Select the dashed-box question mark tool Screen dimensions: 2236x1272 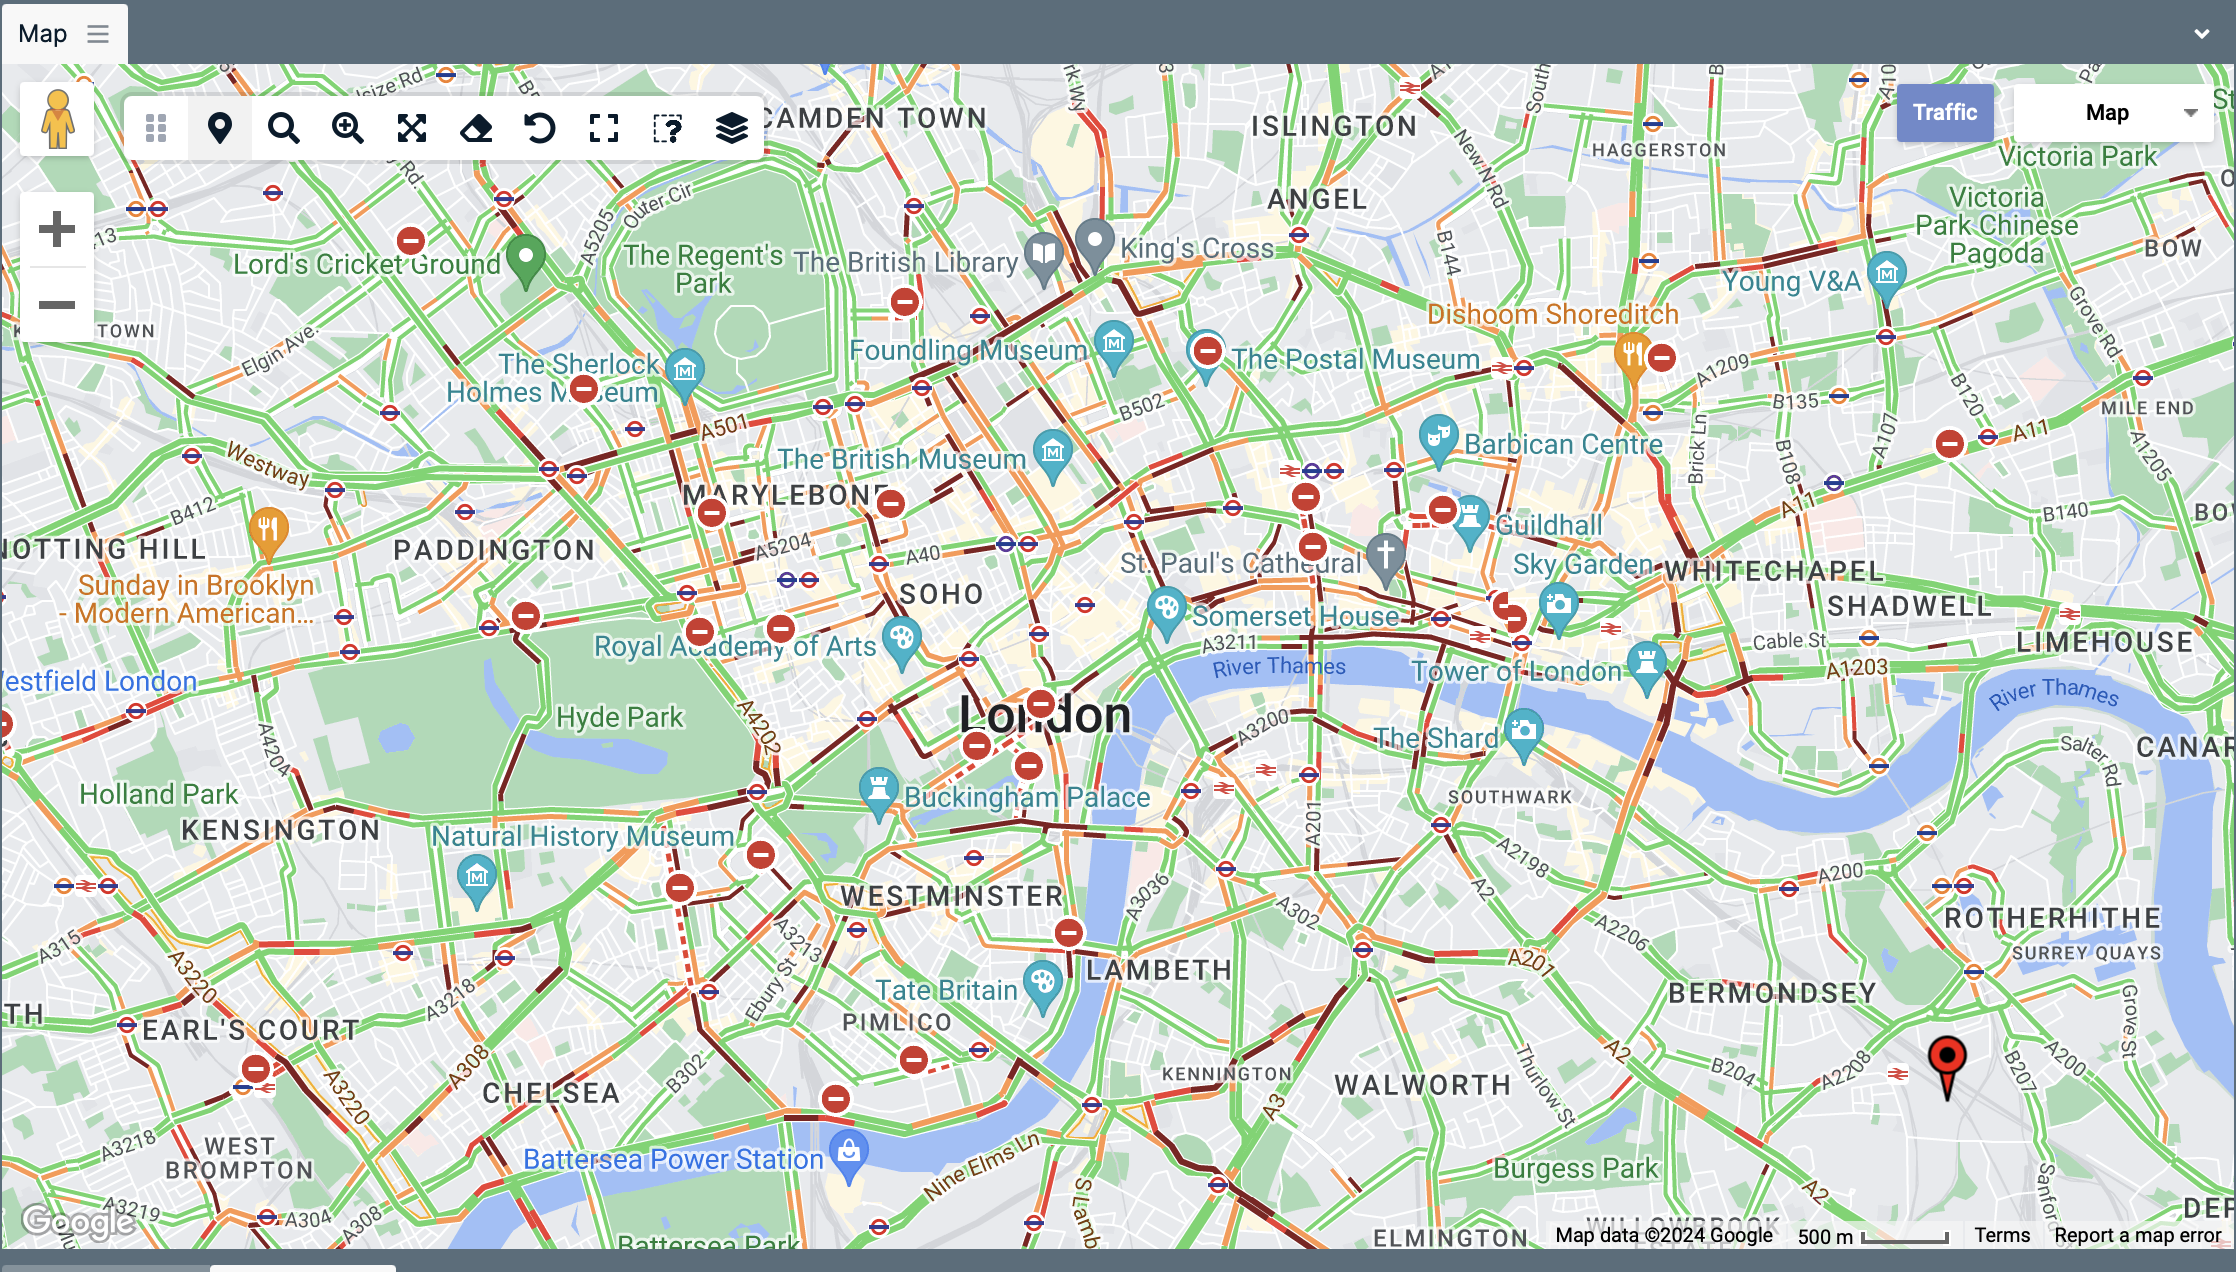click(668, 128)
